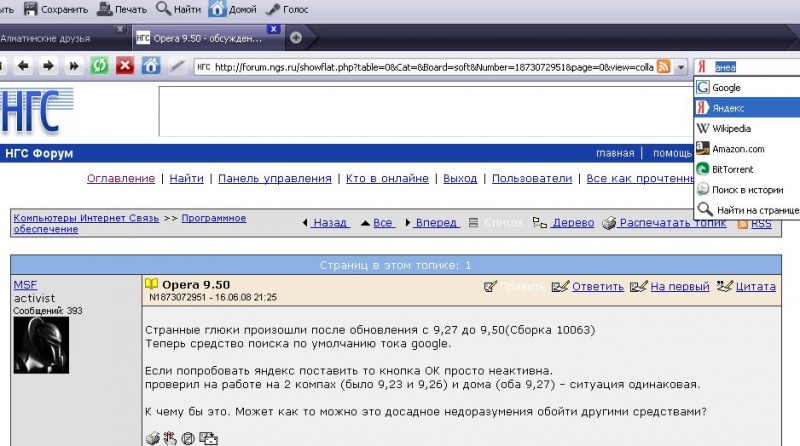Open the Панель управления link

coord(274,178)
